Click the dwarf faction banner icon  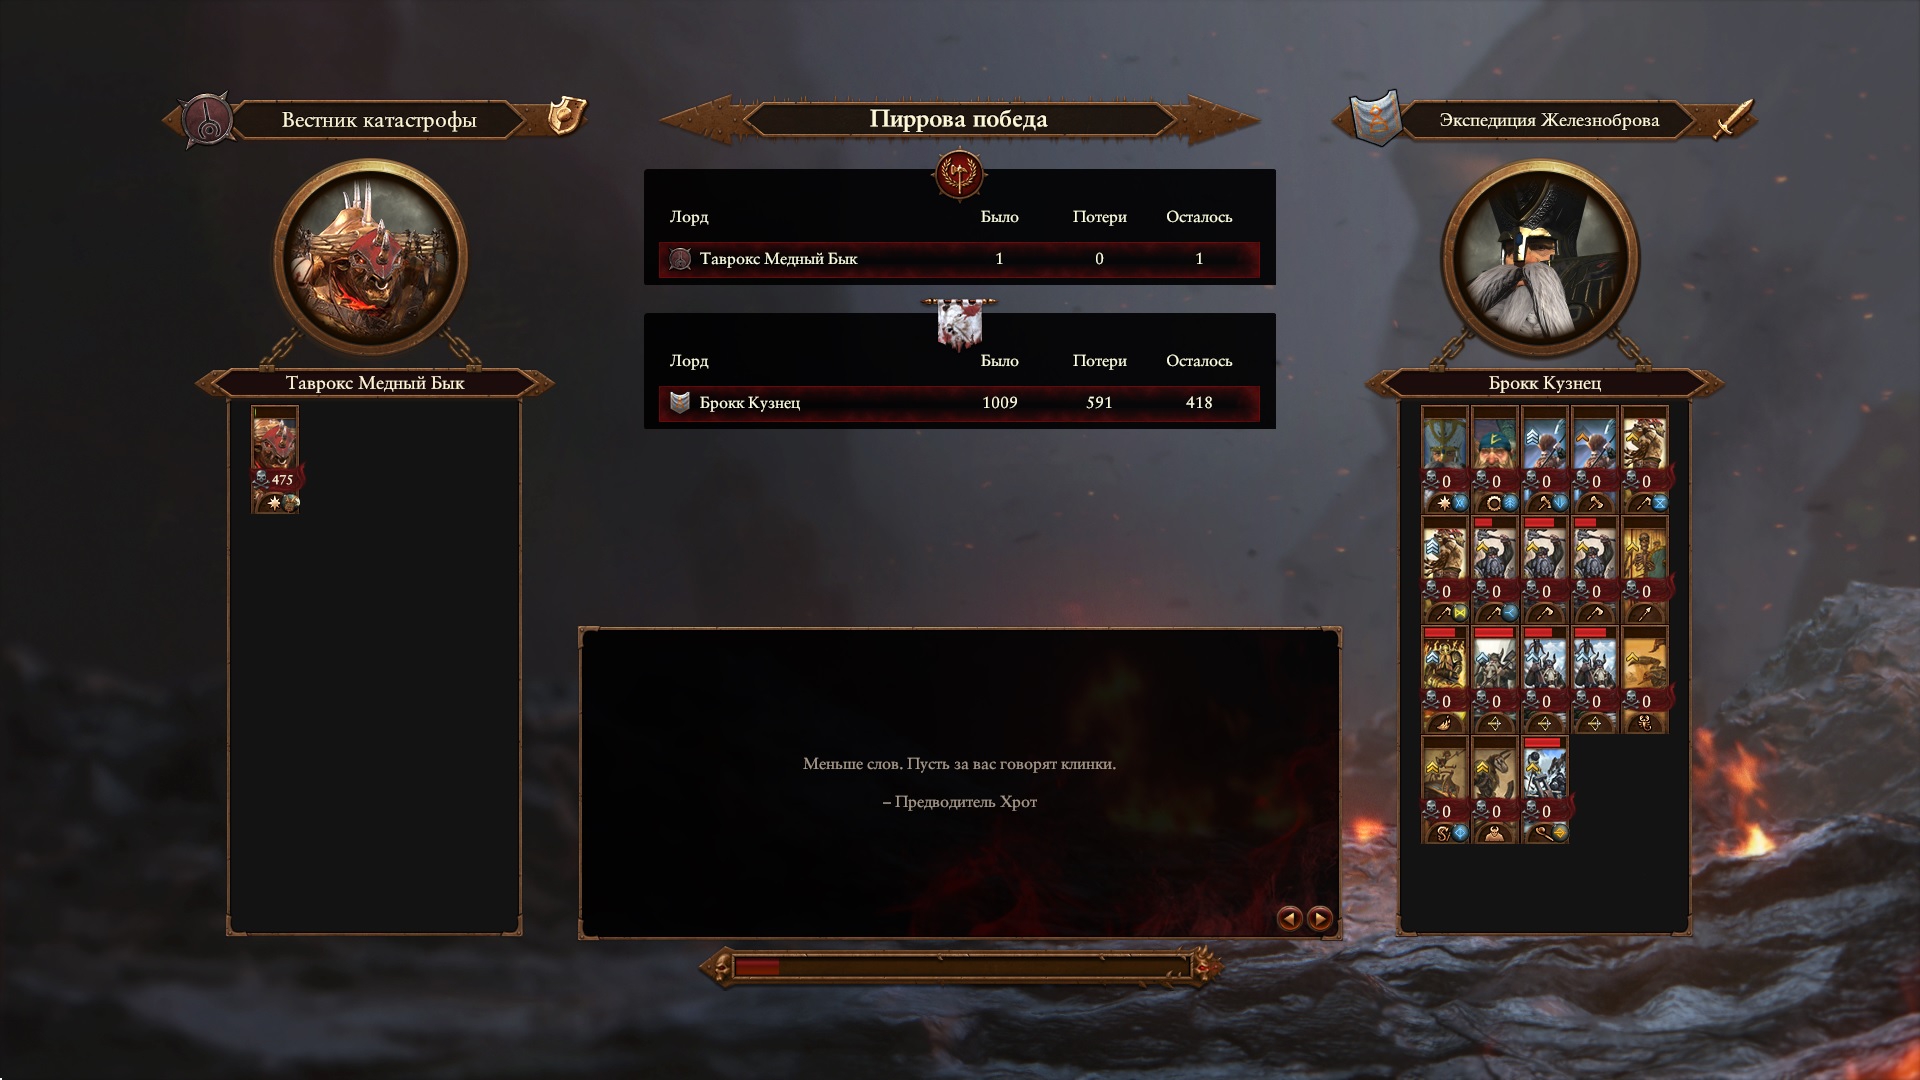pyautogui.click(x=1375, y=120)
